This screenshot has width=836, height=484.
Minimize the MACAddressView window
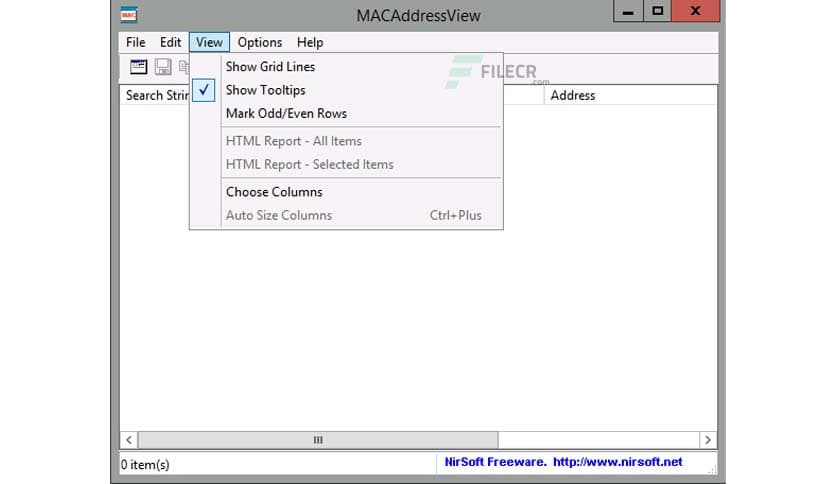click(629, 11)
